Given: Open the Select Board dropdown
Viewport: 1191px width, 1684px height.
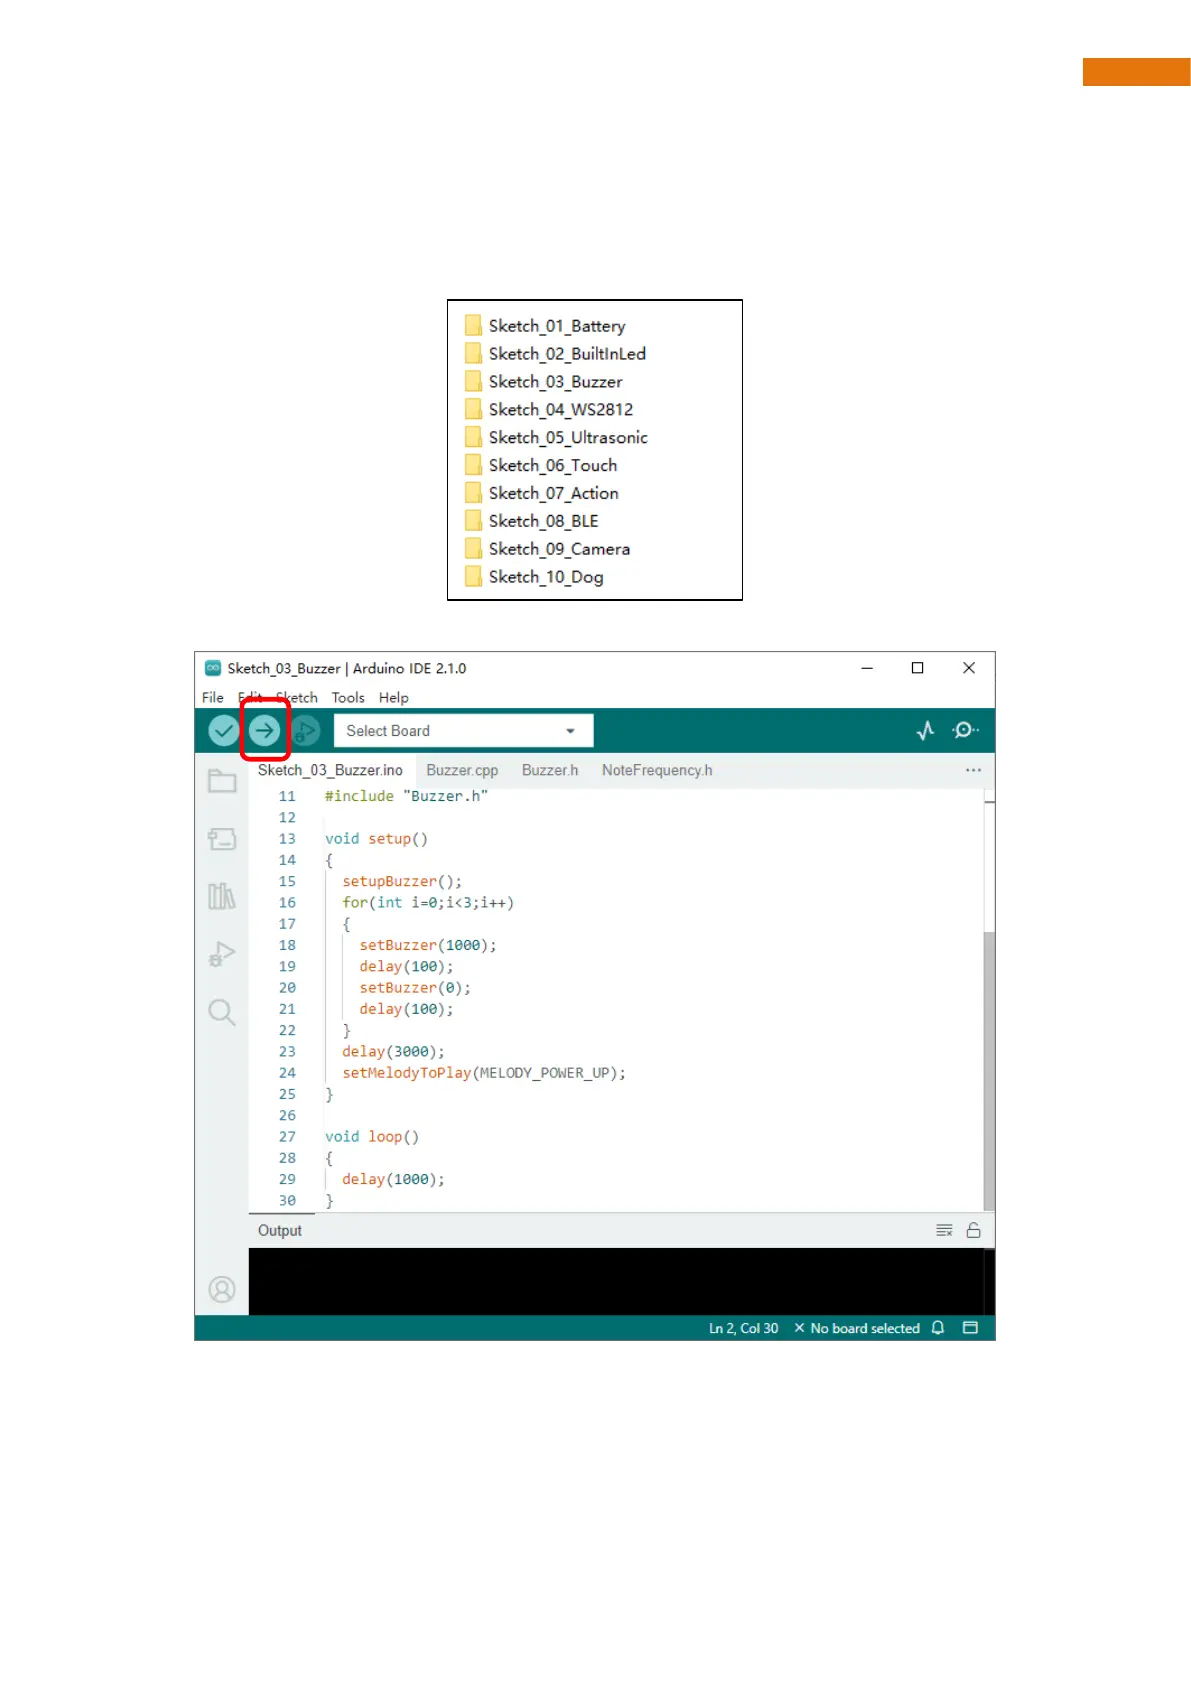Looking at the screenshot, I should click(463, 731).
